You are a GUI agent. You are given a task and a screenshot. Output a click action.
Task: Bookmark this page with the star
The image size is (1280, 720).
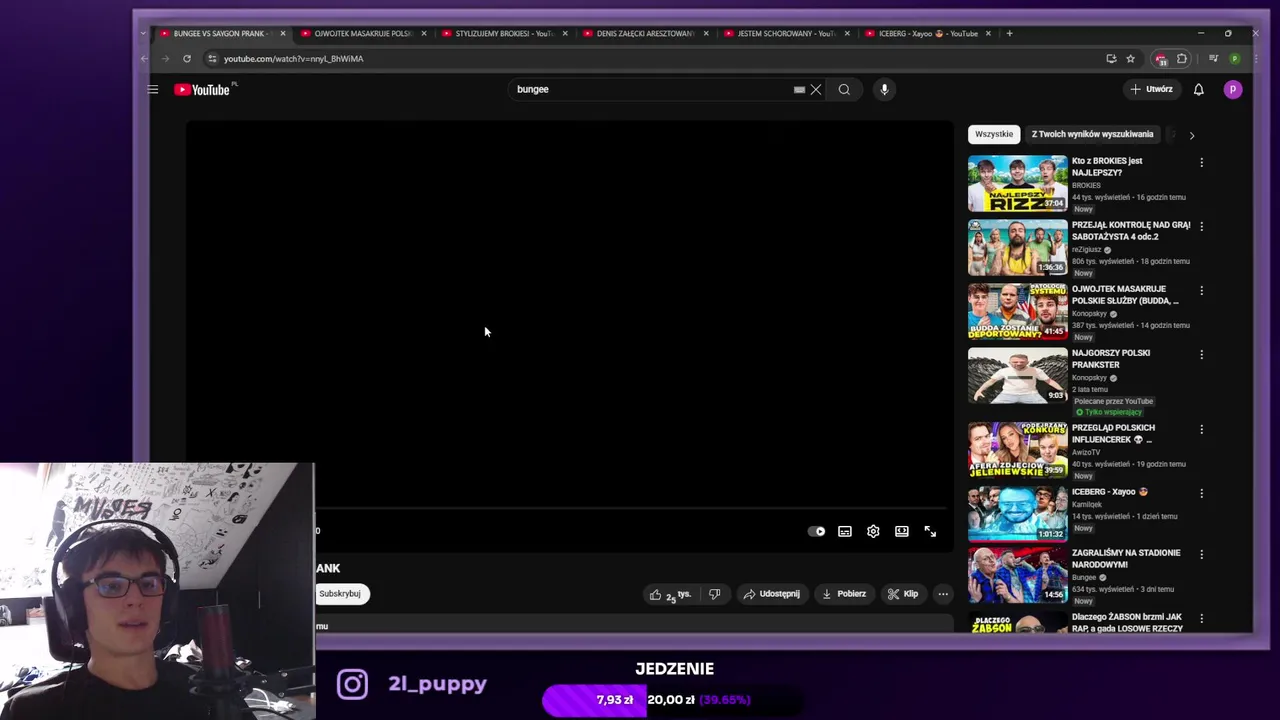(1130, 58)
